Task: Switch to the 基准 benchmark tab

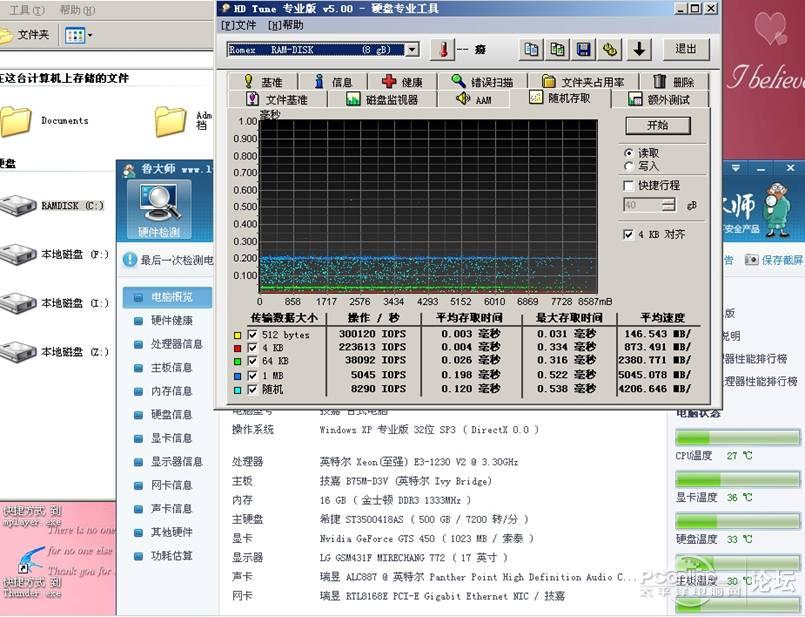Action: point(263,82)
